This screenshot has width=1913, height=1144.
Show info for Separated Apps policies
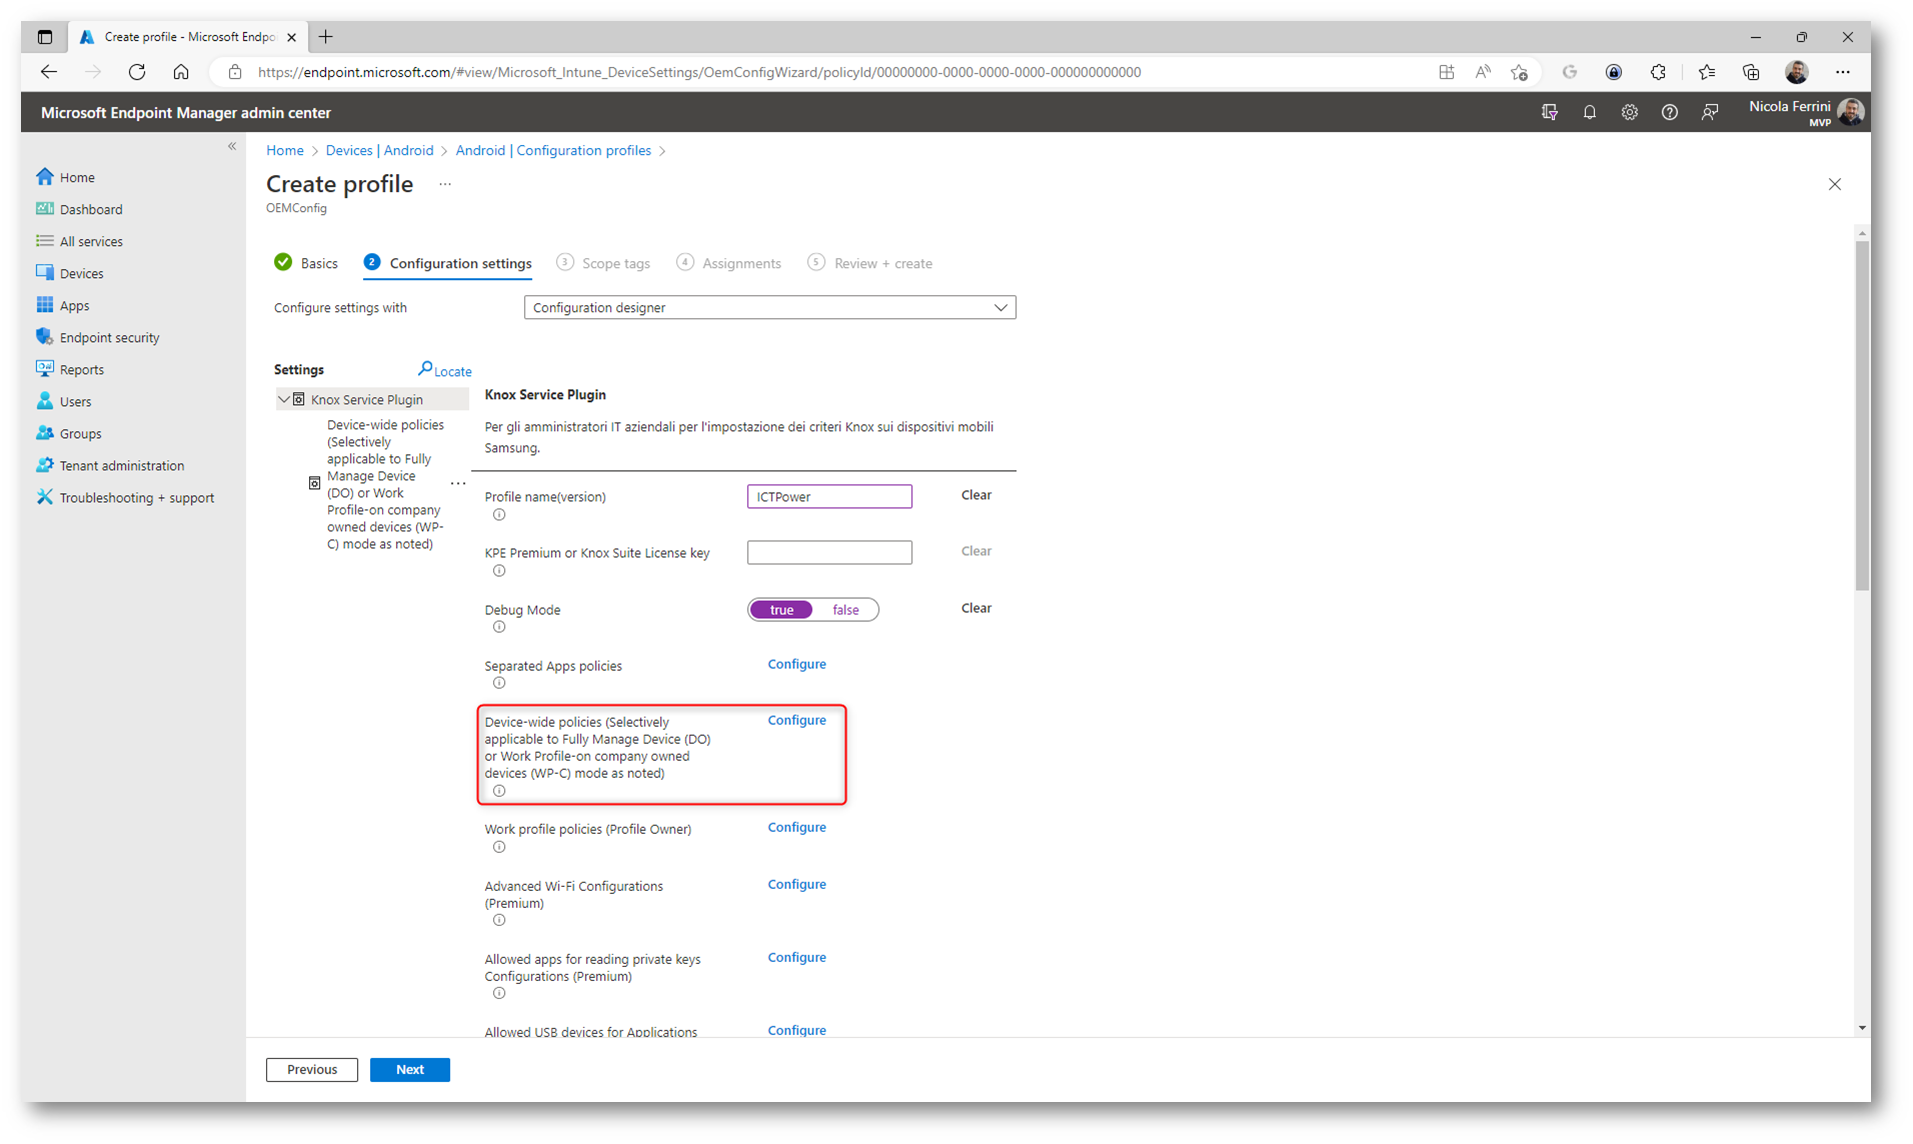(499, 683)
